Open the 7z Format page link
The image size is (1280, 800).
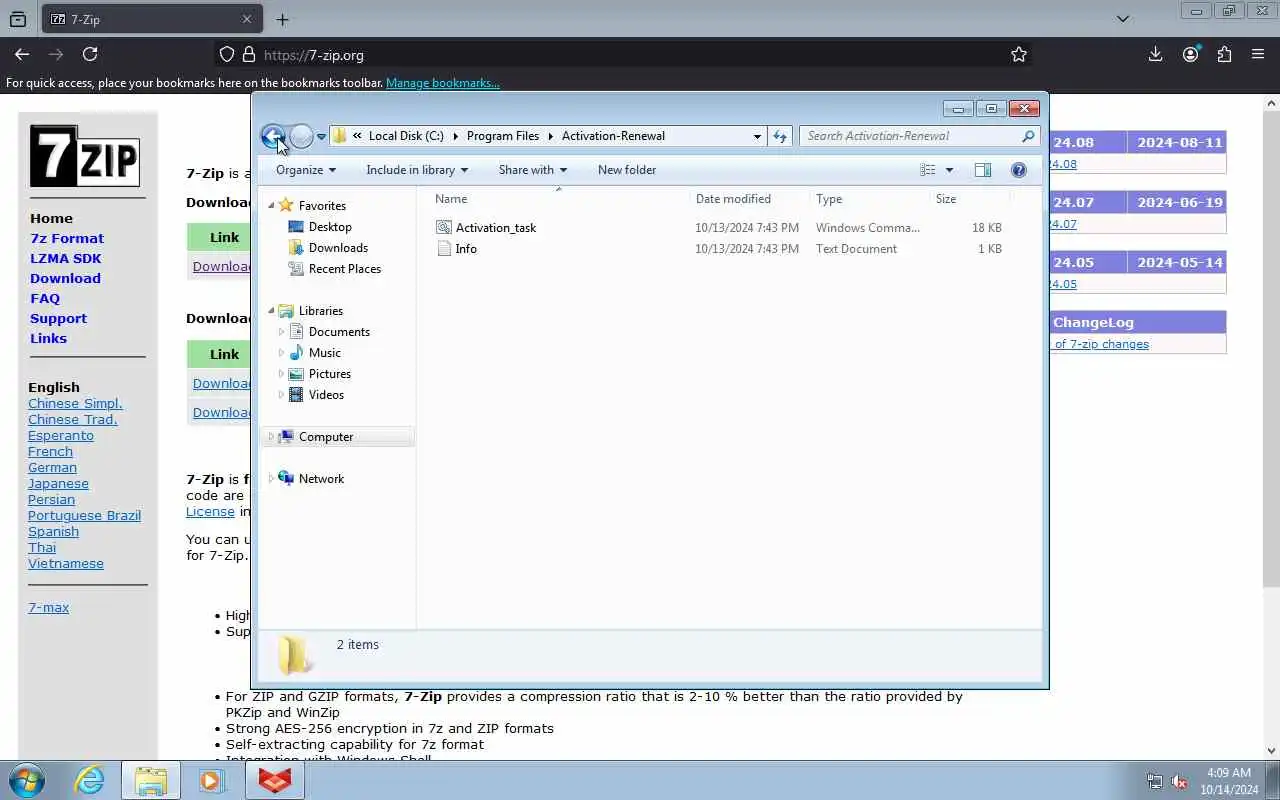coord(67,238)
